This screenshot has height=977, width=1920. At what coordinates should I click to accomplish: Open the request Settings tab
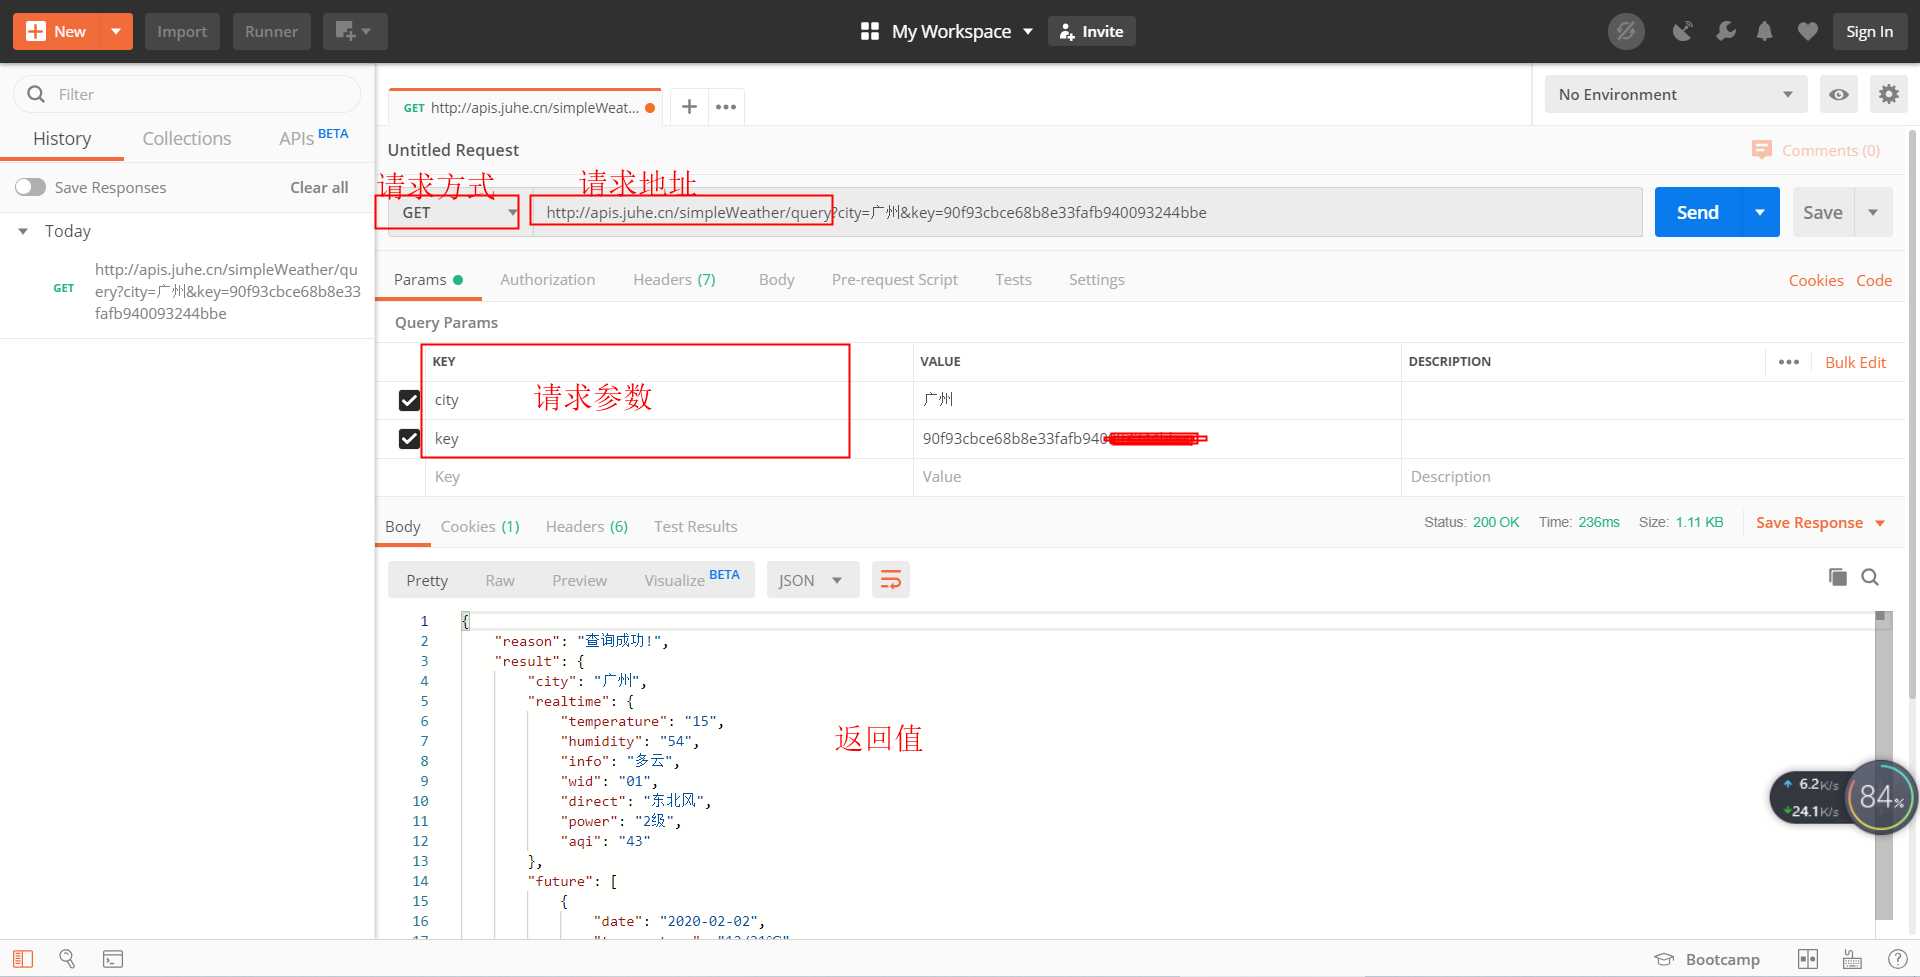point(1096,280)
